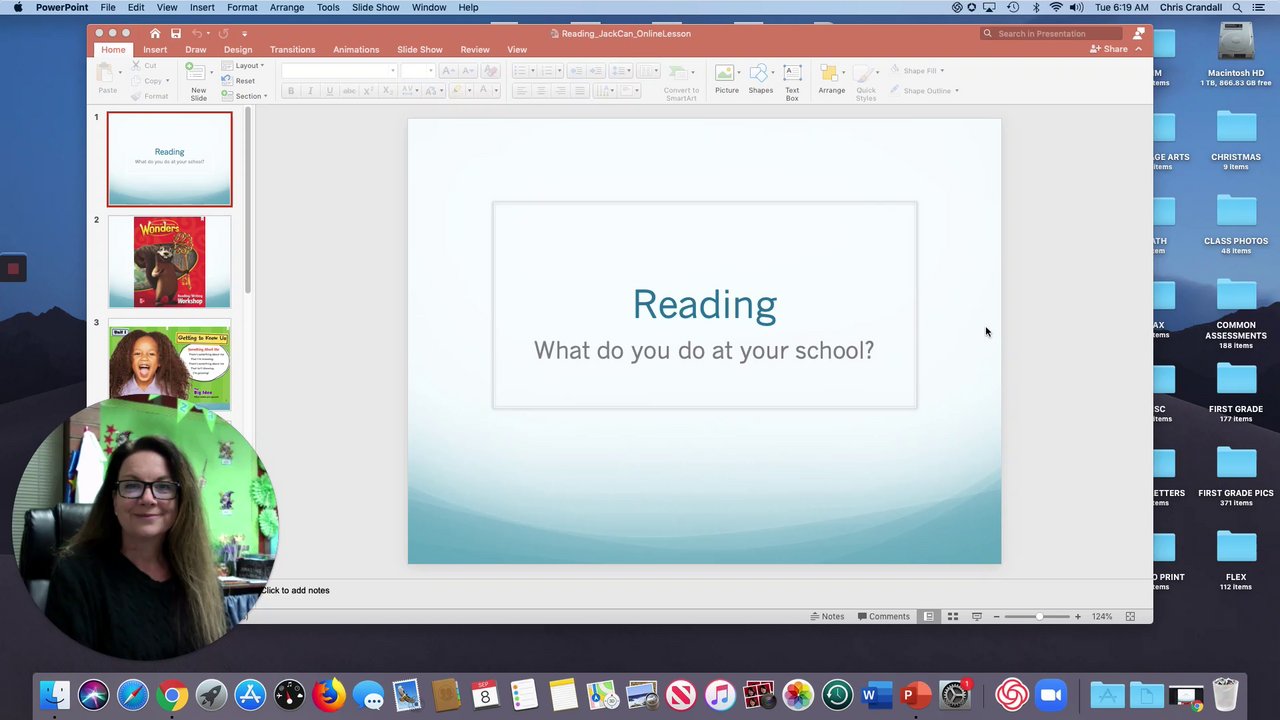Viewport: 1280px width, 720px height.
Task: Select slide 2 Wonders thumbnail
Action: point(169,262)
